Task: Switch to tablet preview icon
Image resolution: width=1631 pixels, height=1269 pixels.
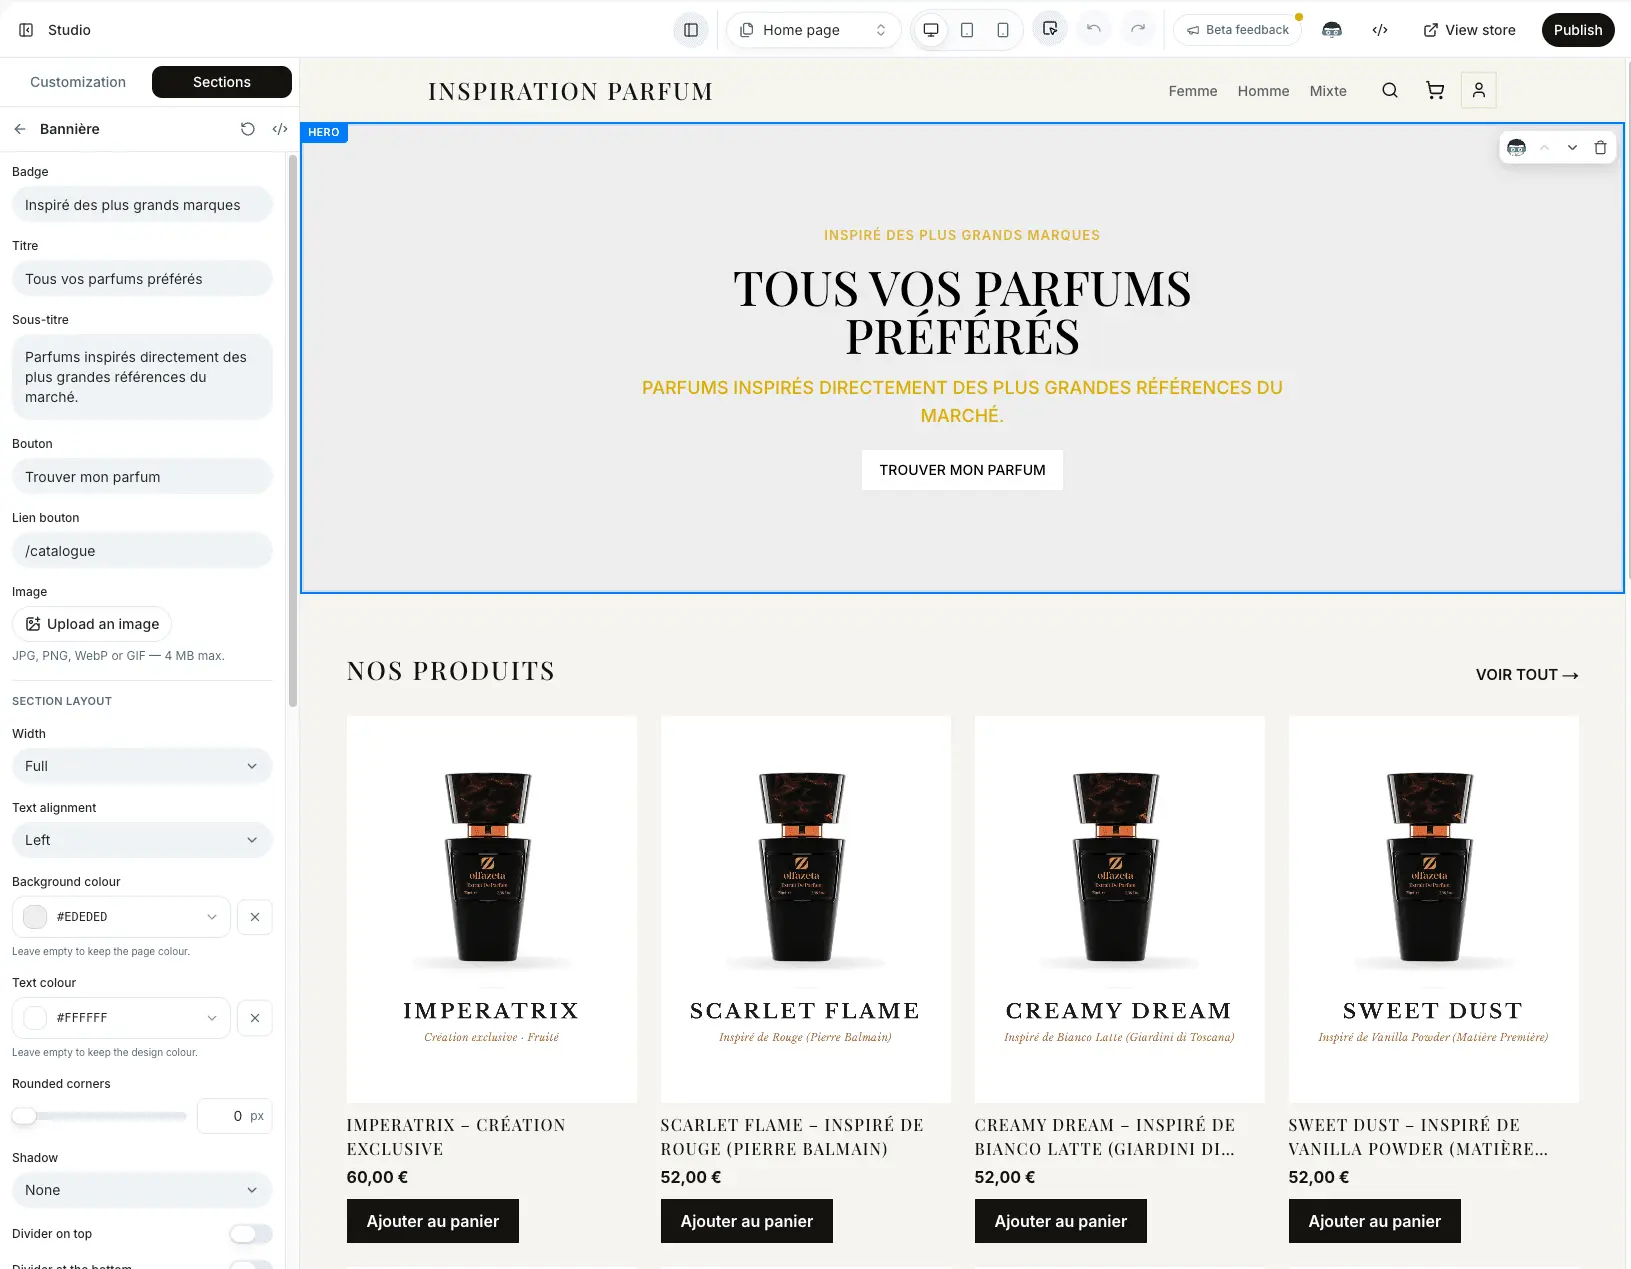Action: [x=967, y=30]
